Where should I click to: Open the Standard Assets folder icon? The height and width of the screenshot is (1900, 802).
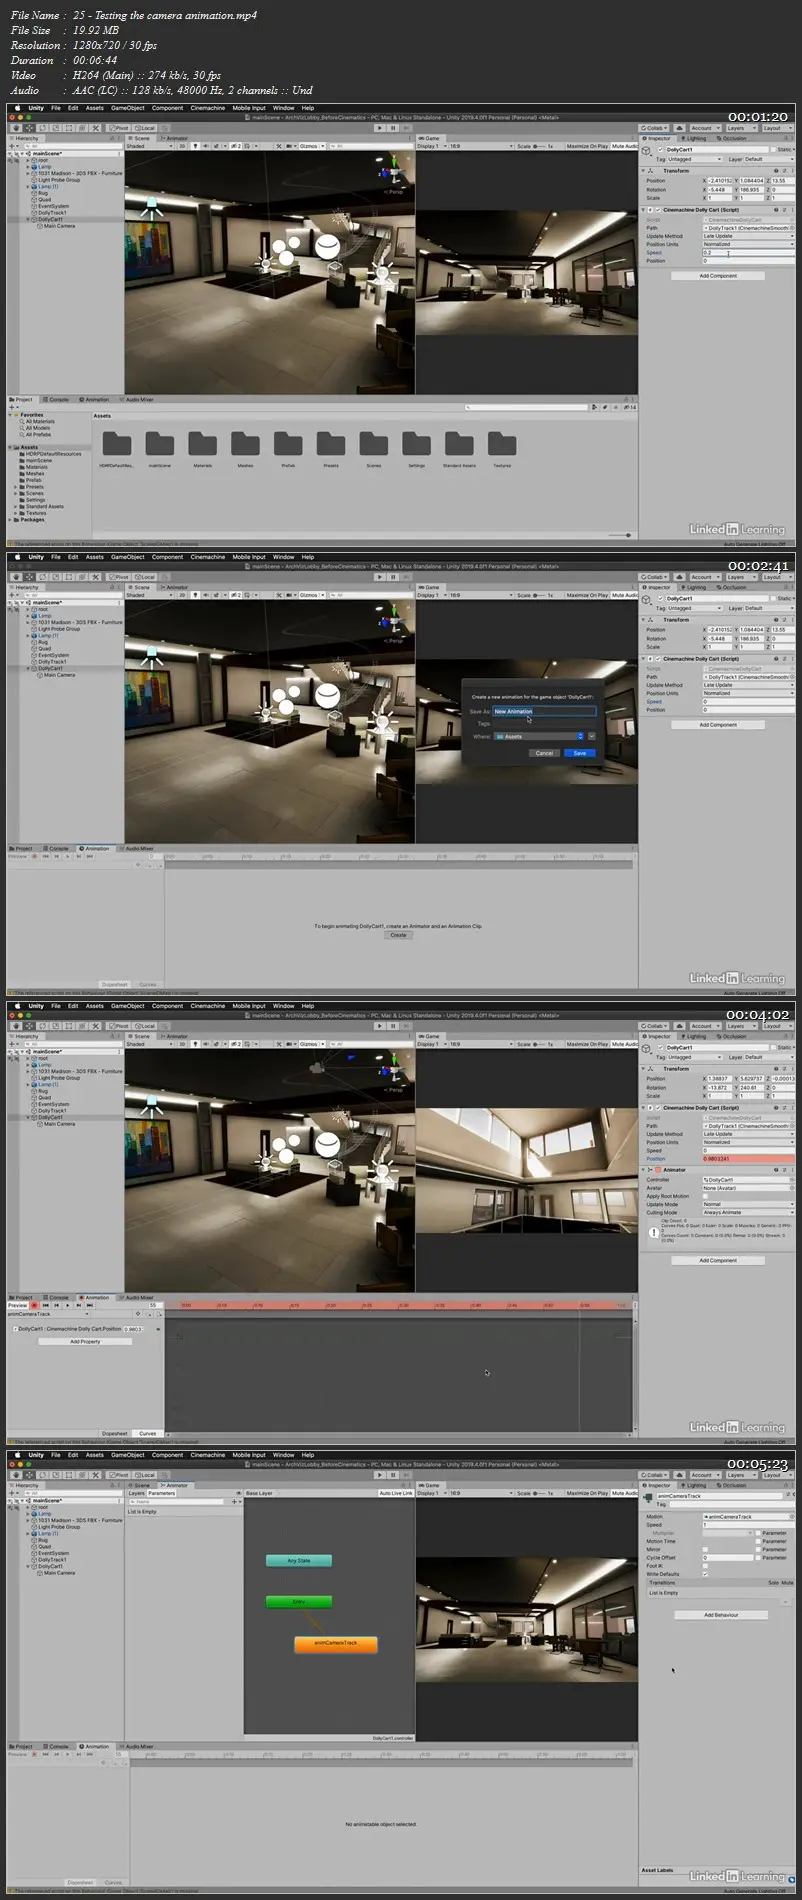point(460,443)
